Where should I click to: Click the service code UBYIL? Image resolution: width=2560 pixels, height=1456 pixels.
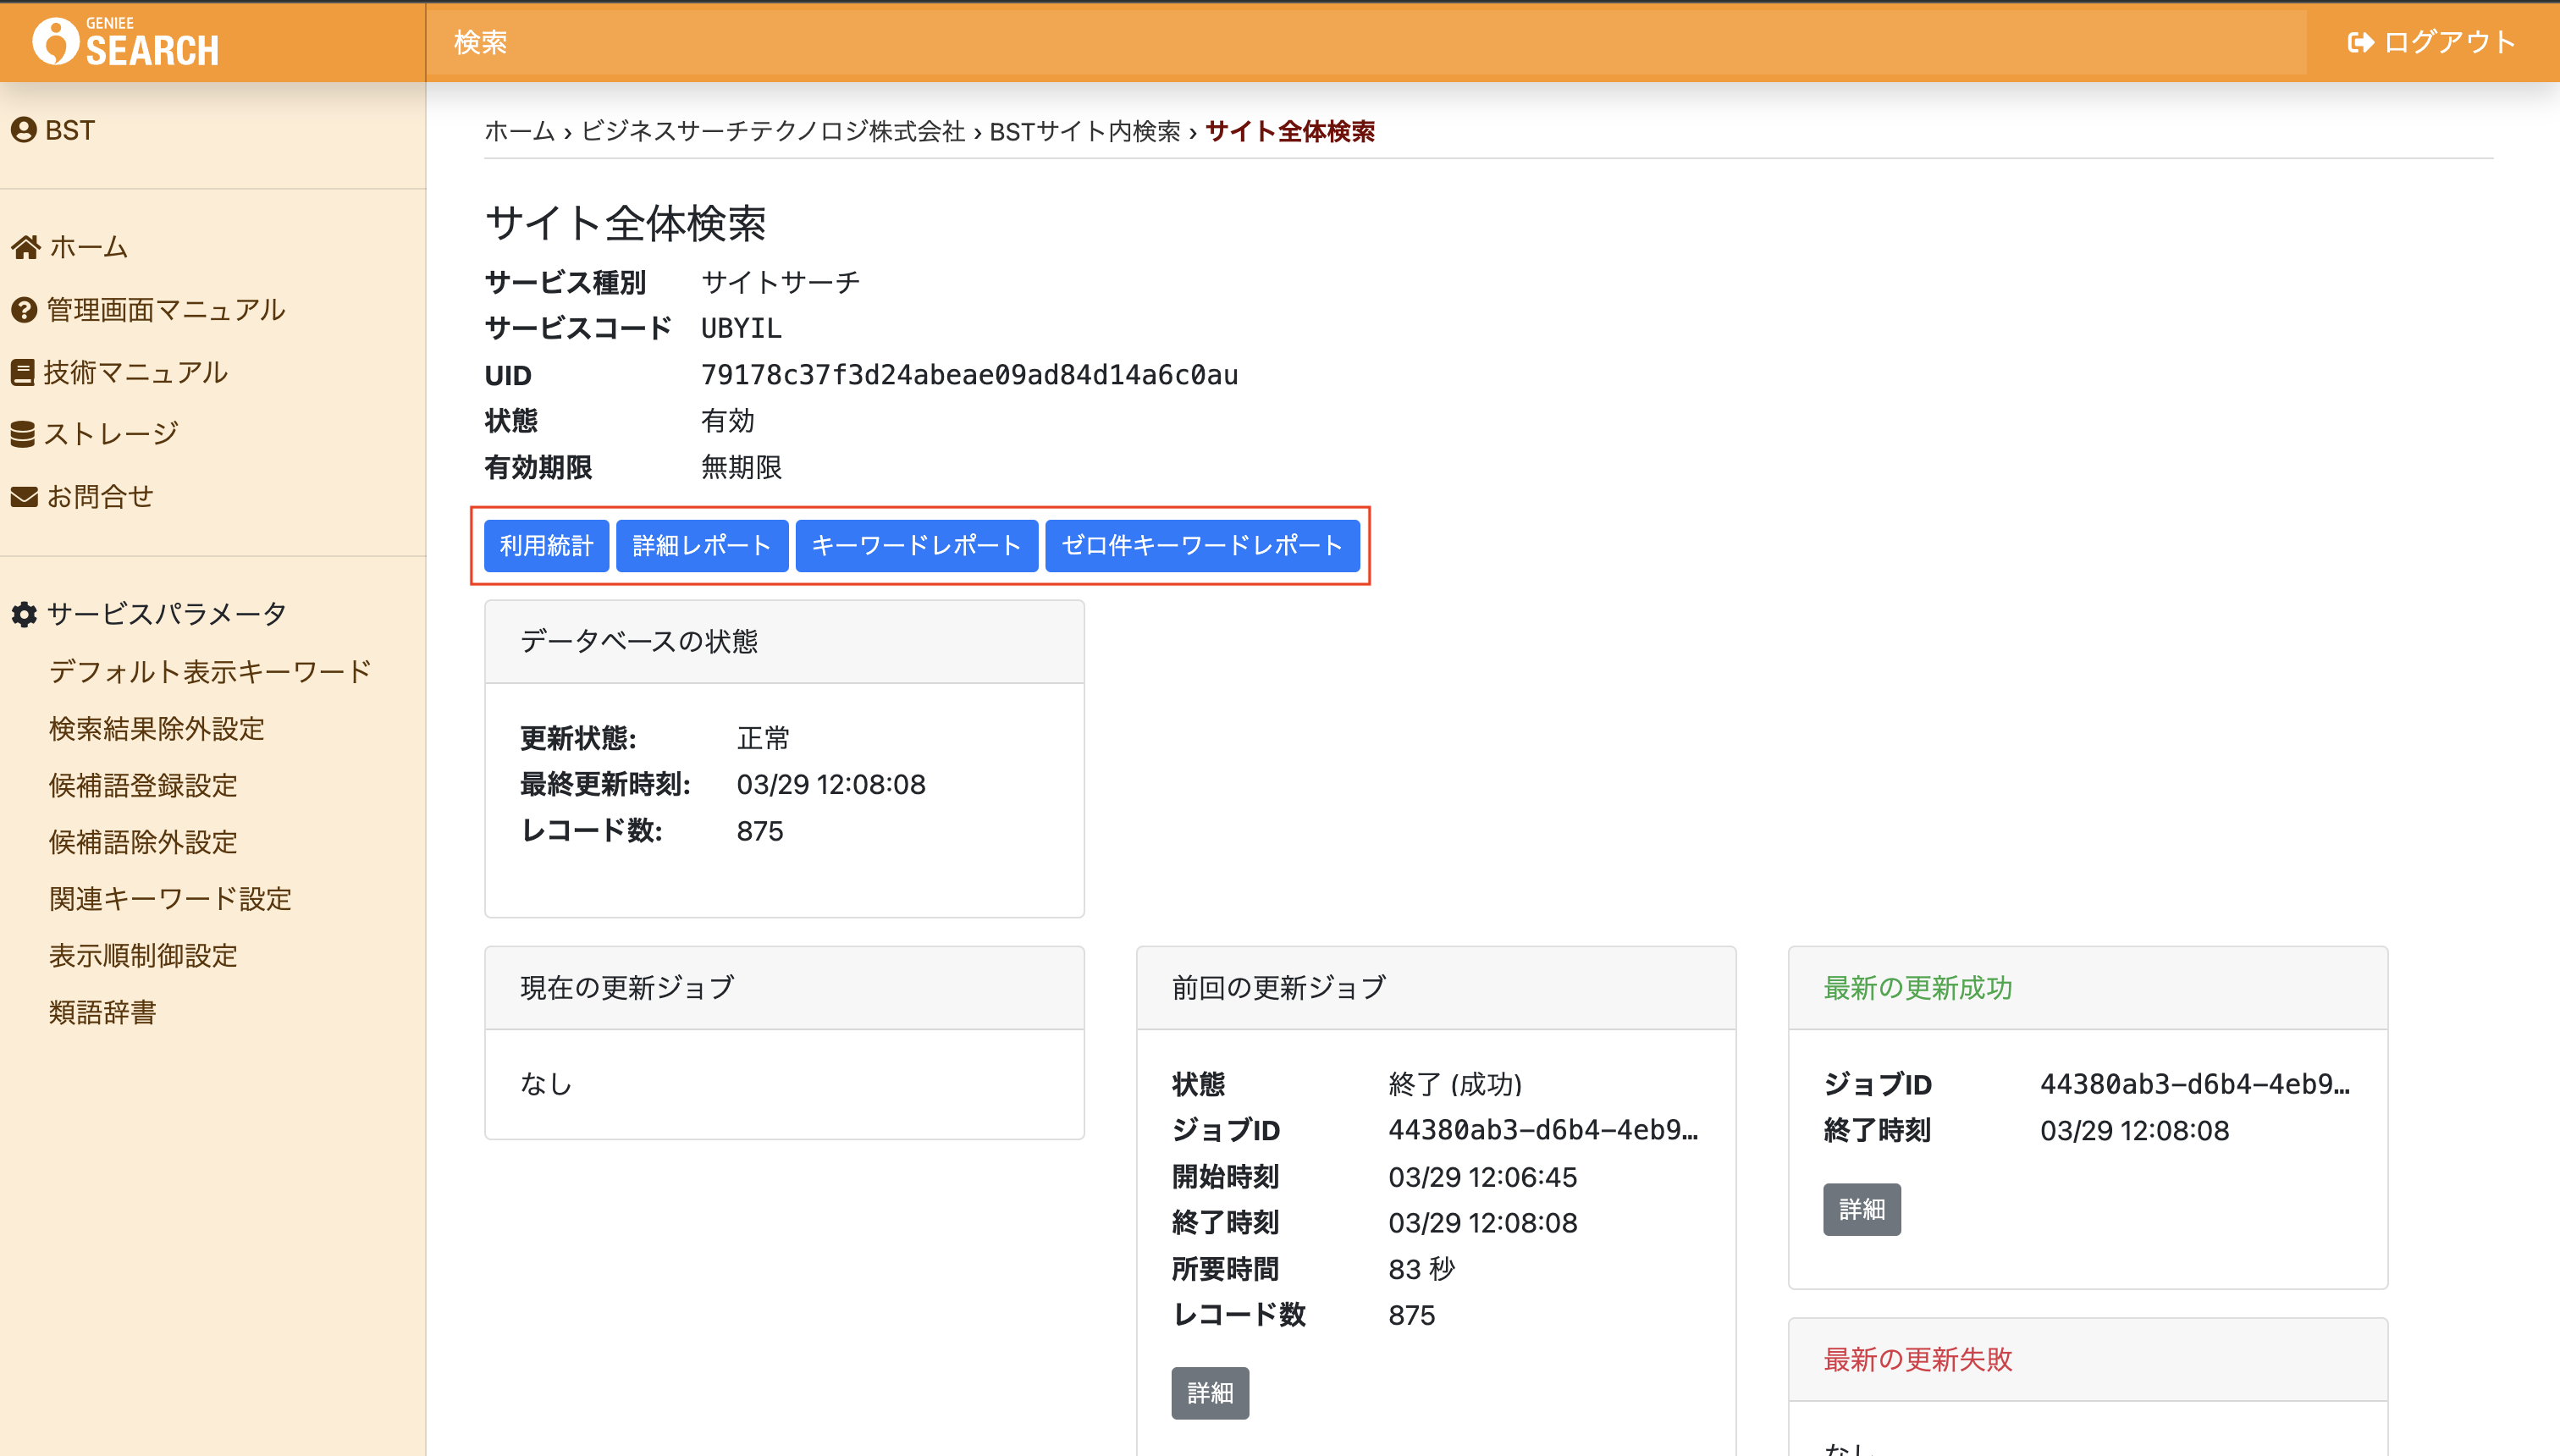(741, 328)
